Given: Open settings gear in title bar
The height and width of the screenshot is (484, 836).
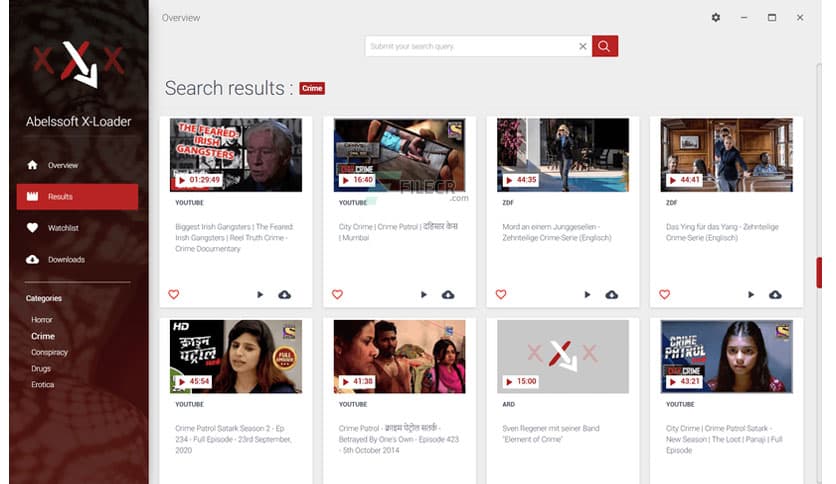Looking at the screenshot, I should (x=715, y=17).
